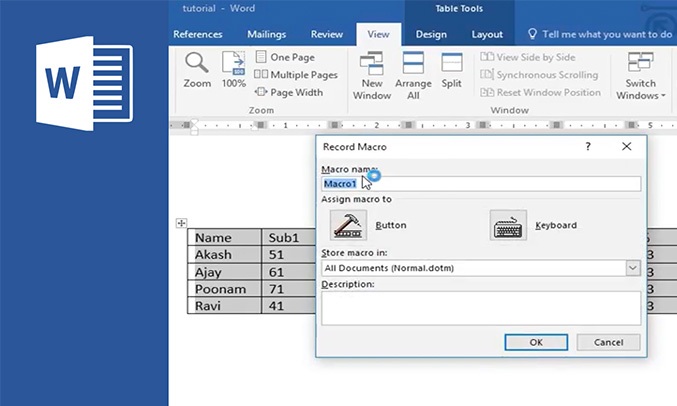Click the 100% zoom icon

point(233,63)
